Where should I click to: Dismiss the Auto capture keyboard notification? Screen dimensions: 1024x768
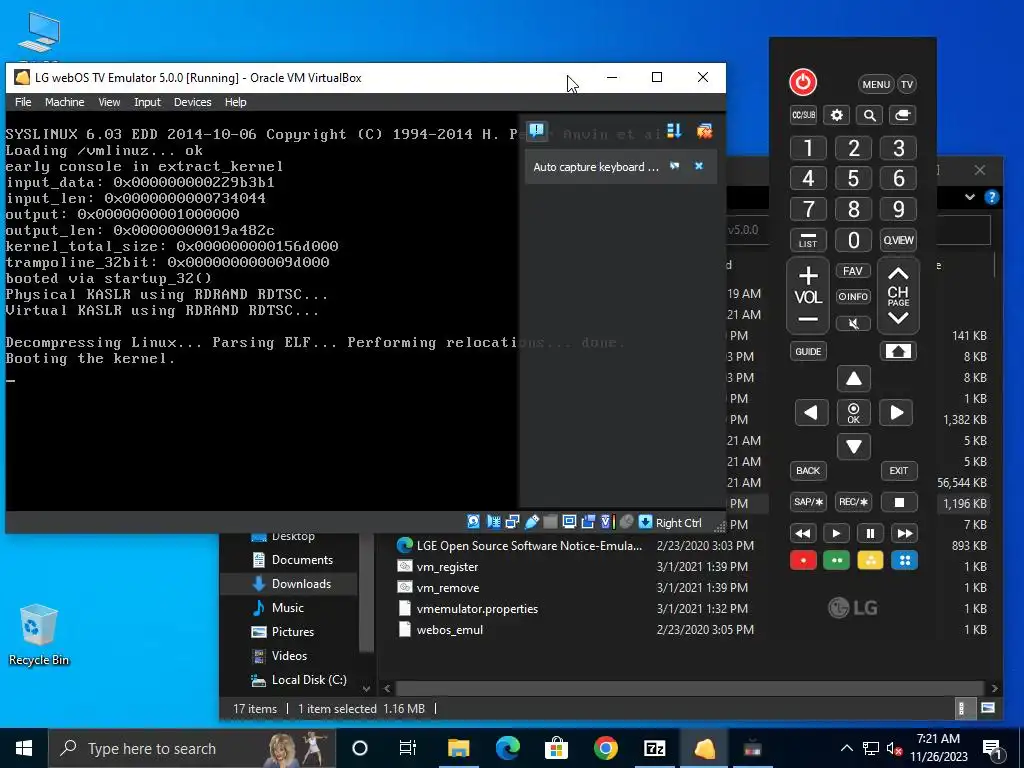click(699, 167)
